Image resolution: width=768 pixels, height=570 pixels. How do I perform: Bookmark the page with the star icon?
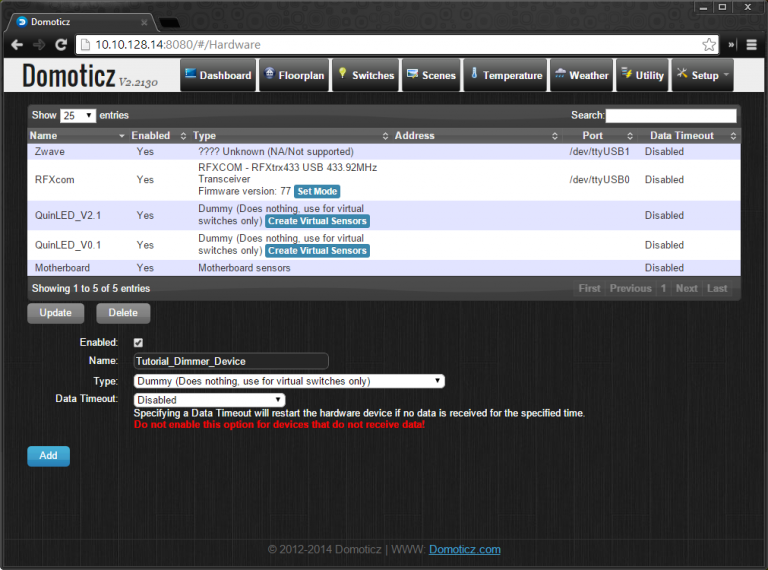click(x=709, y=45)
